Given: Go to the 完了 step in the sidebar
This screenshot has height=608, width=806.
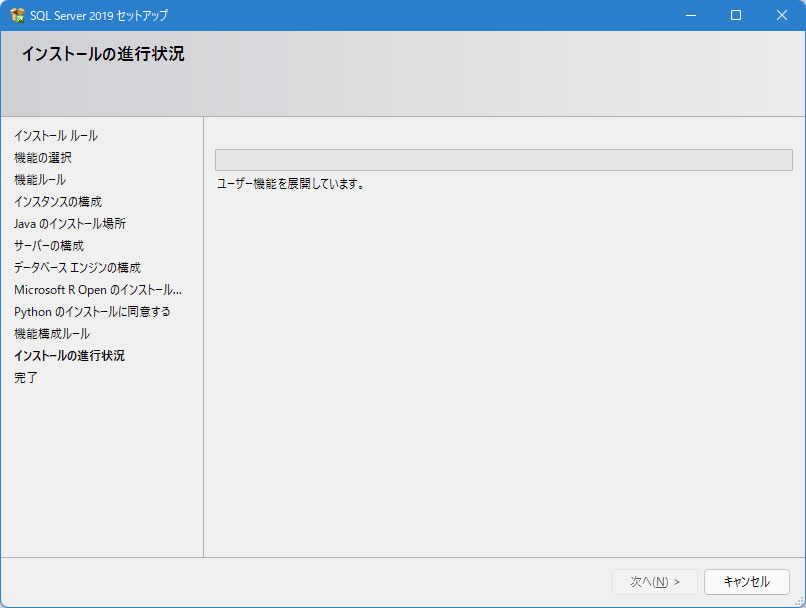Looking at the screenshot, I should click(26, 378).
